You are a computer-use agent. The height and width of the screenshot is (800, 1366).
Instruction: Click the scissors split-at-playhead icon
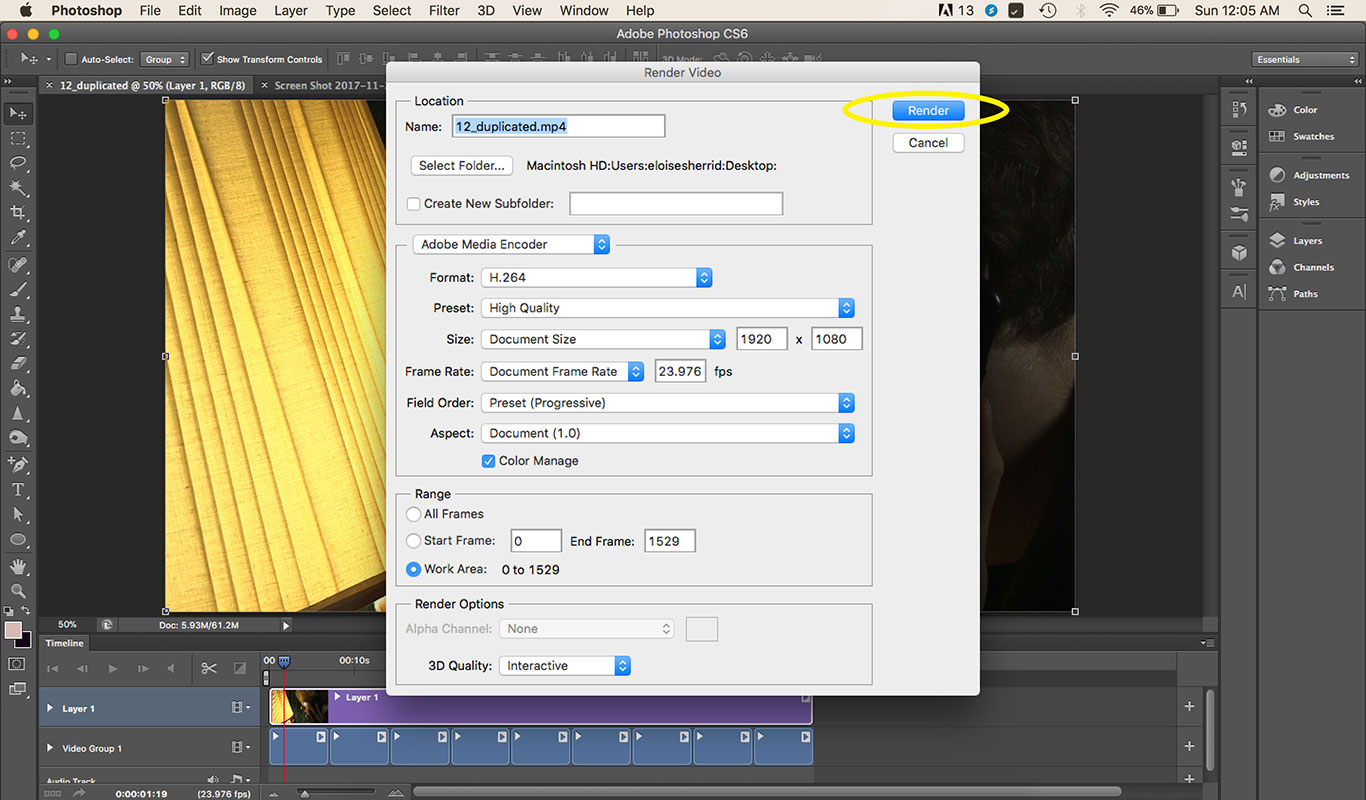click(x=209, y=668)
